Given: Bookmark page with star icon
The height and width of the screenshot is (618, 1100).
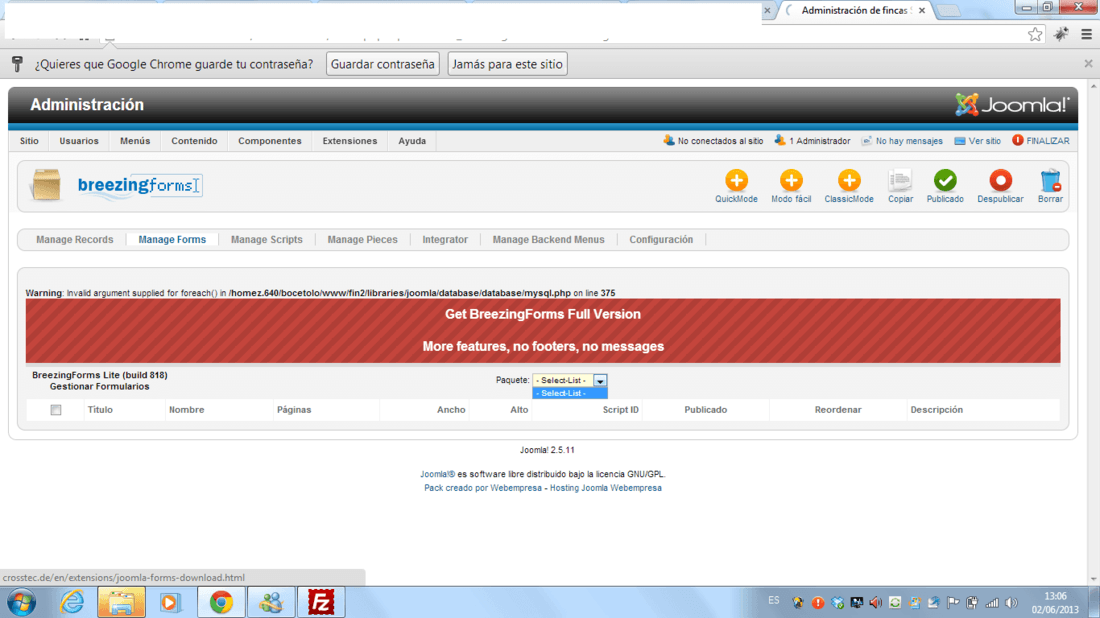Looking at the screenshot, I should click(x=1035, y=34).
